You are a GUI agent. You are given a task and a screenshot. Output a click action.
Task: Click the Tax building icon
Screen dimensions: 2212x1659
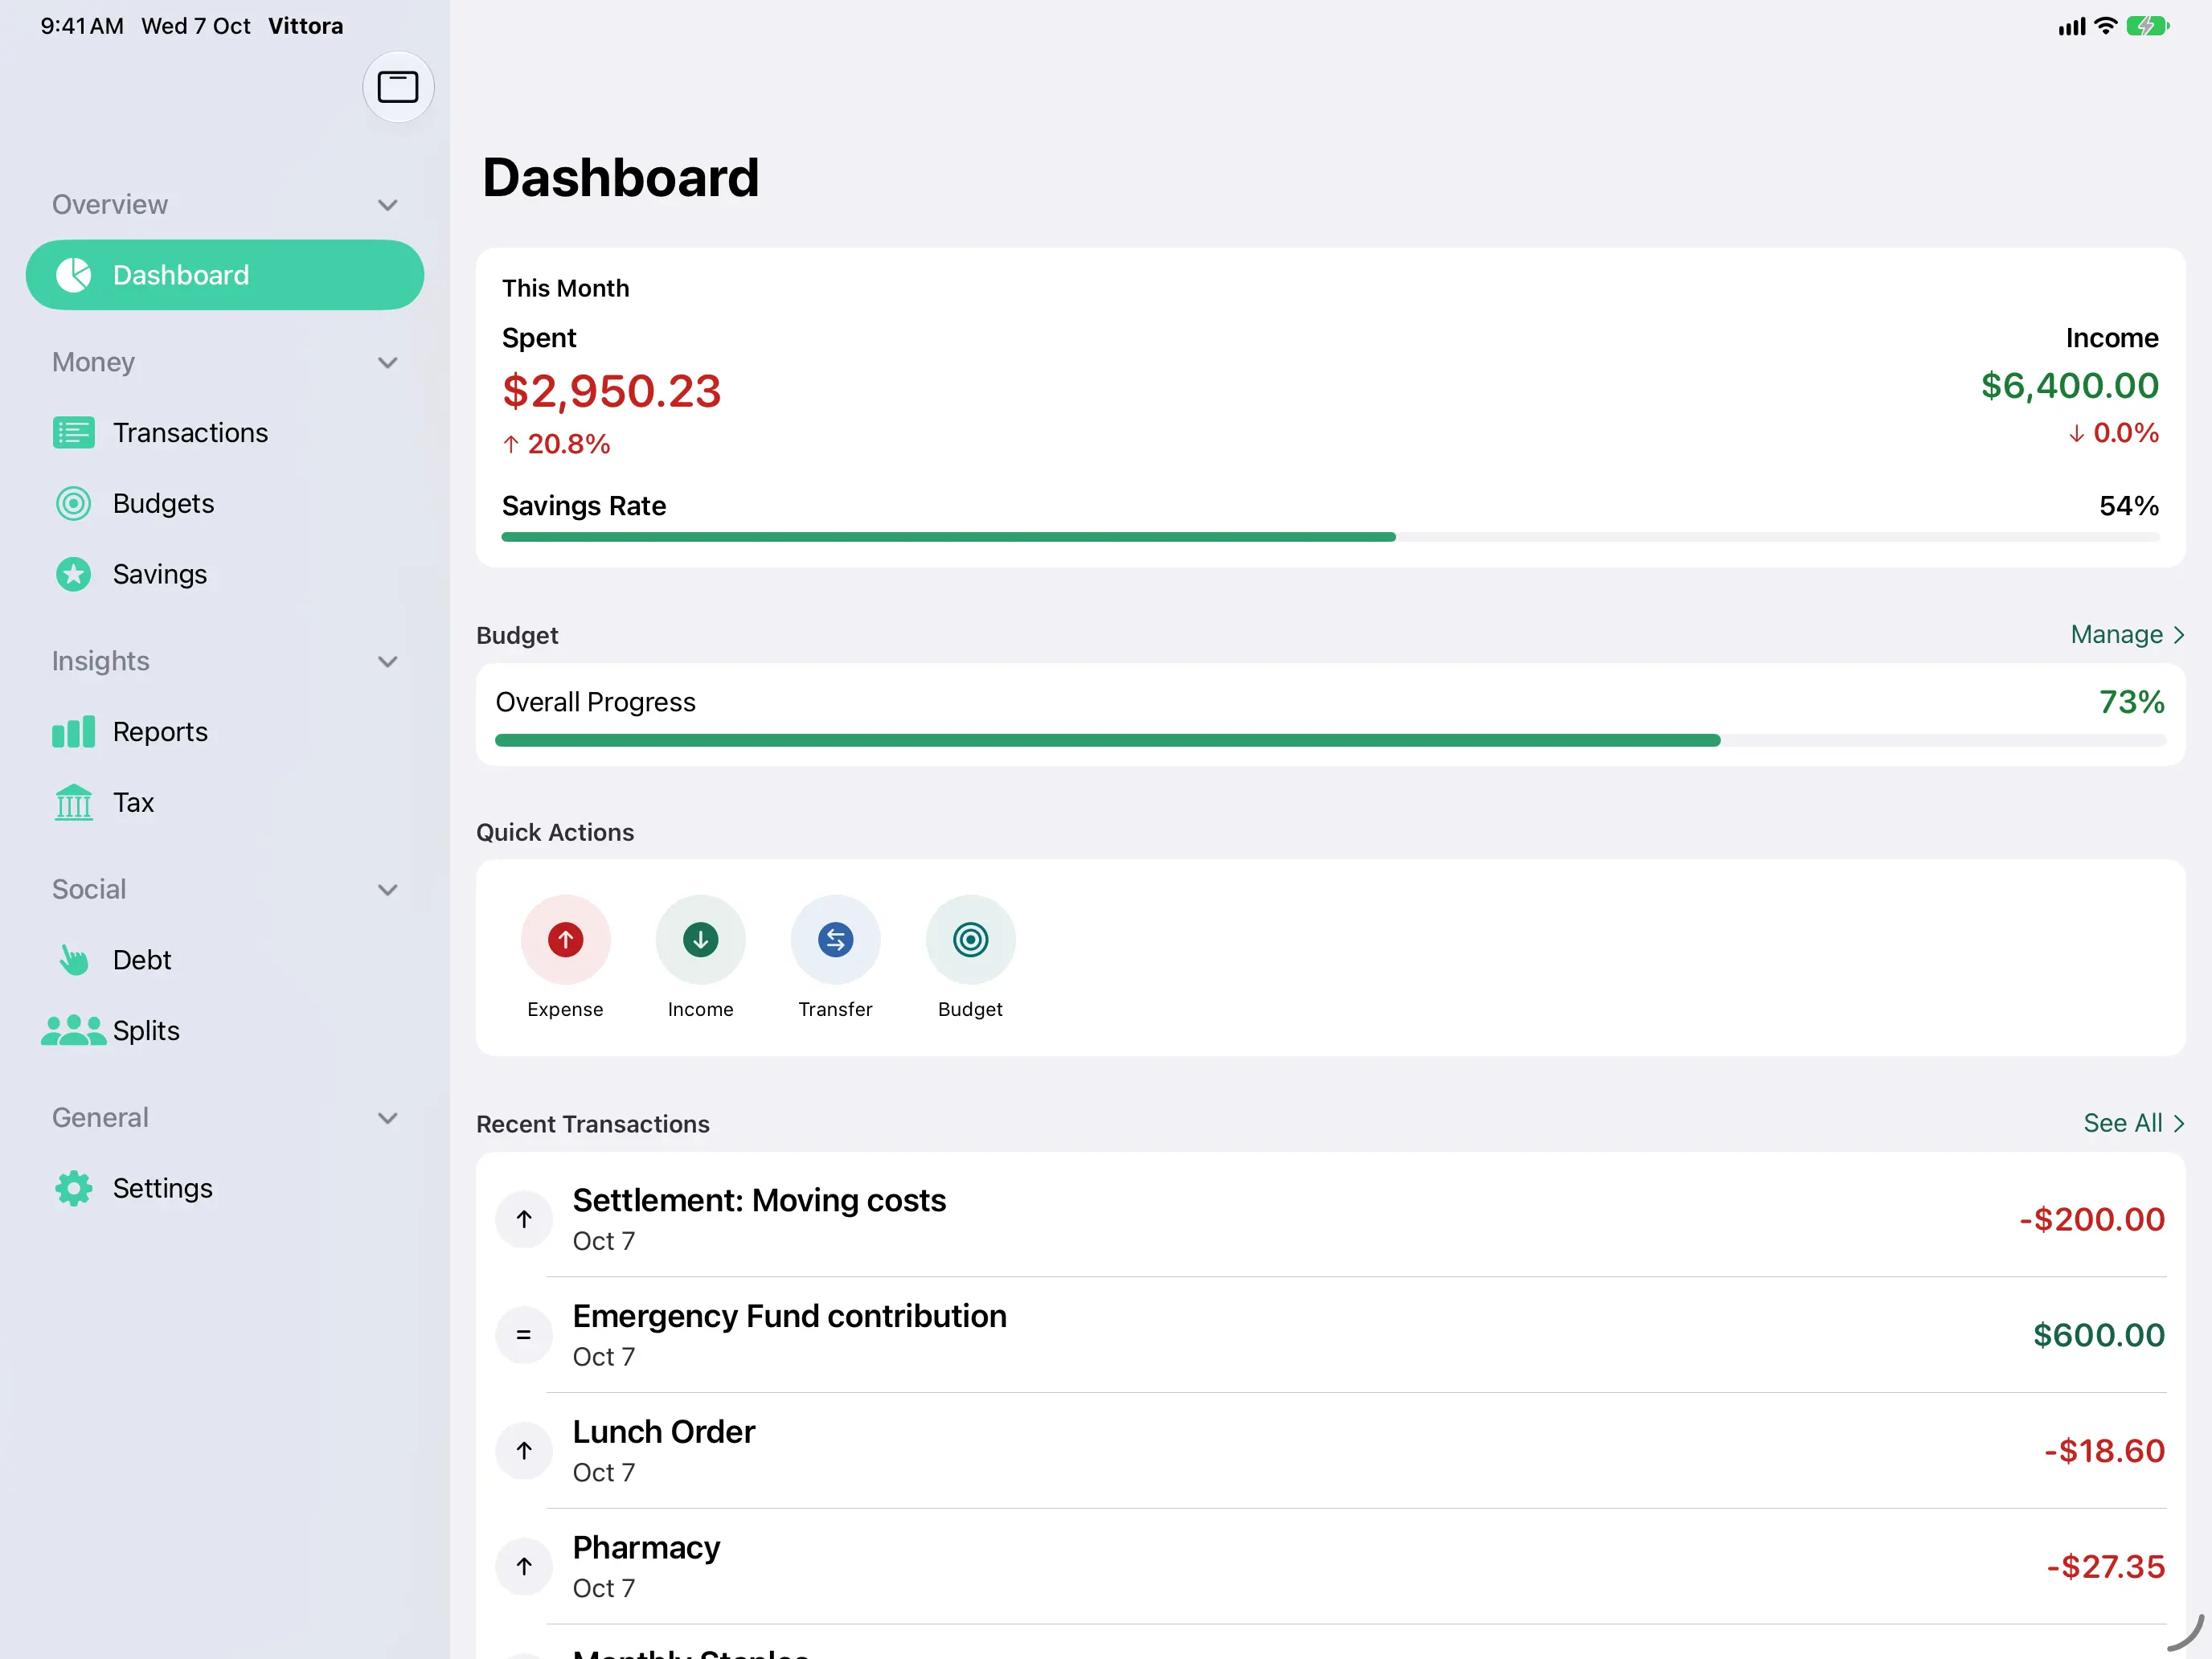(73, 803)
